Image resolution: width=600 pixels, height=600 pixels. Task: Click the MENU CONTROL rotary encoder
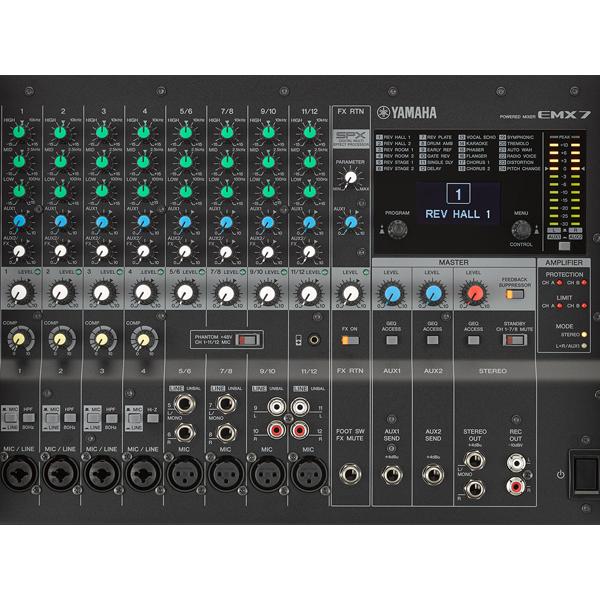pyautogui.click(x=521, y=229)
